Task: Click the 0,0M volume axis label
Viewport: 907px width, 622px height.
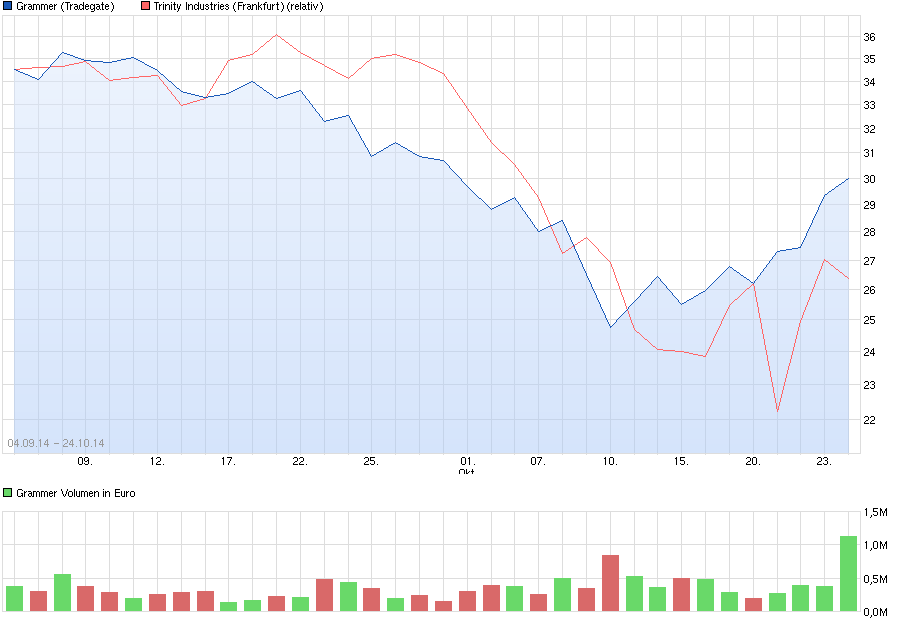Action: (875, 612)
